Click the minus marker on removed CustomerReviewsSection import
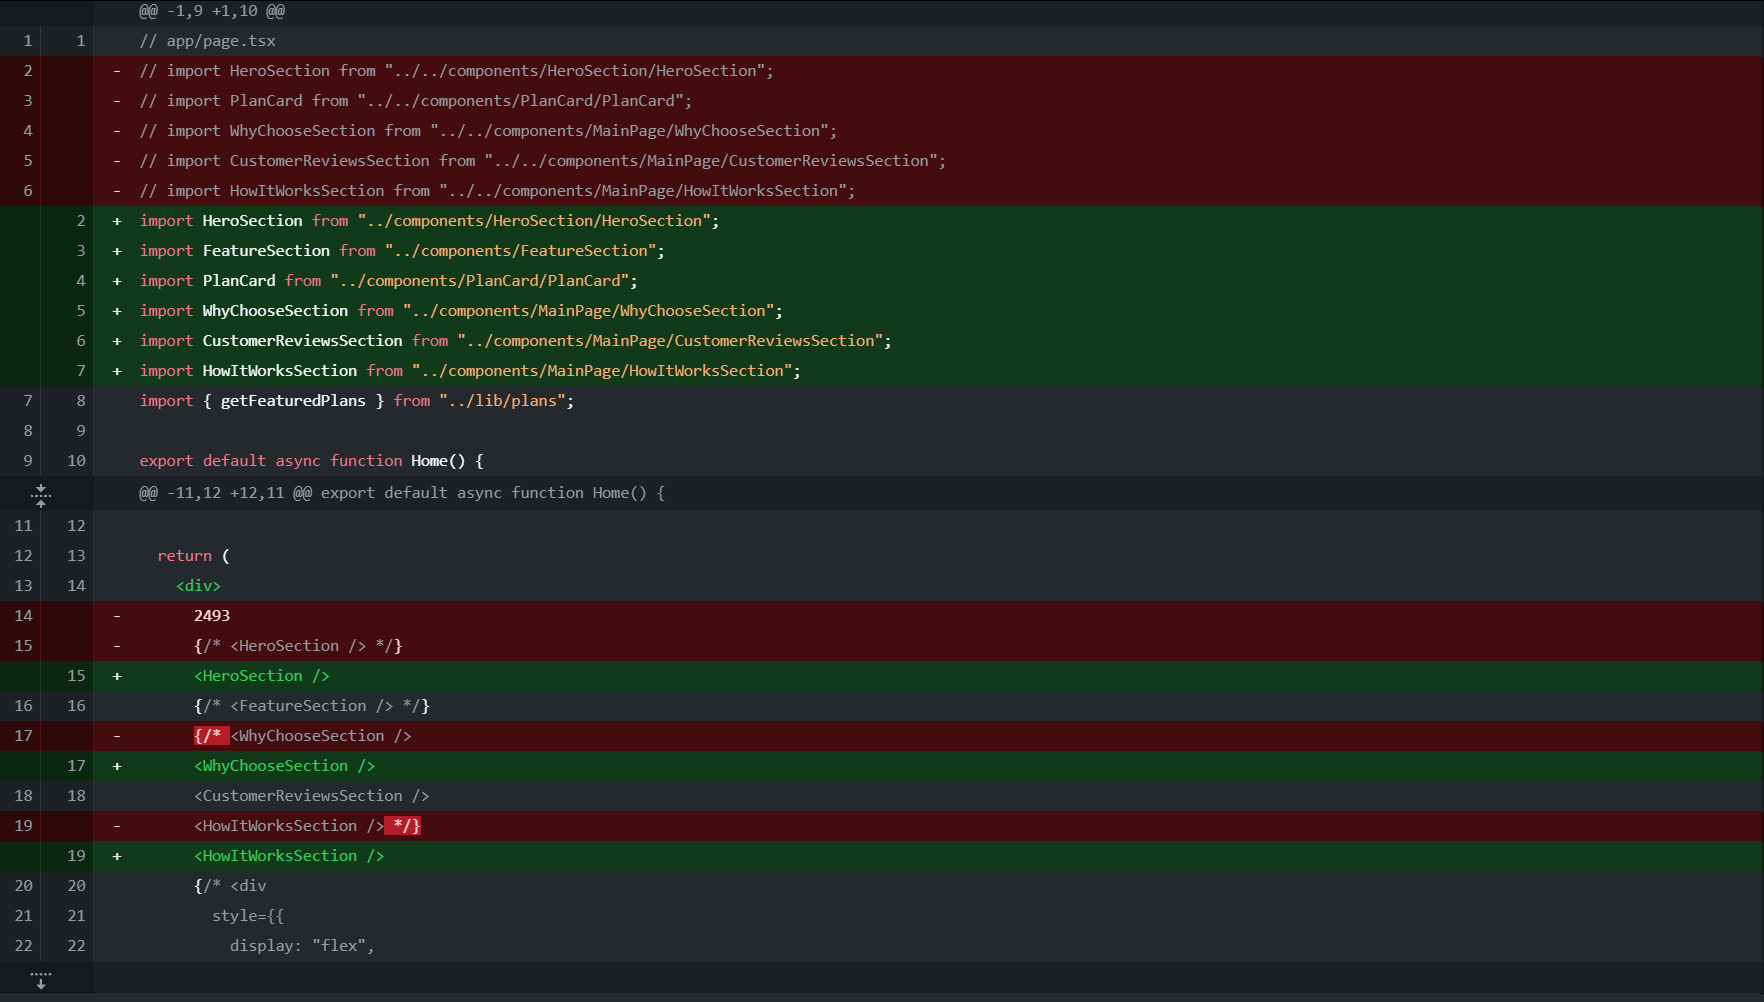The image size is (1764, 1002). coord(117,161)
